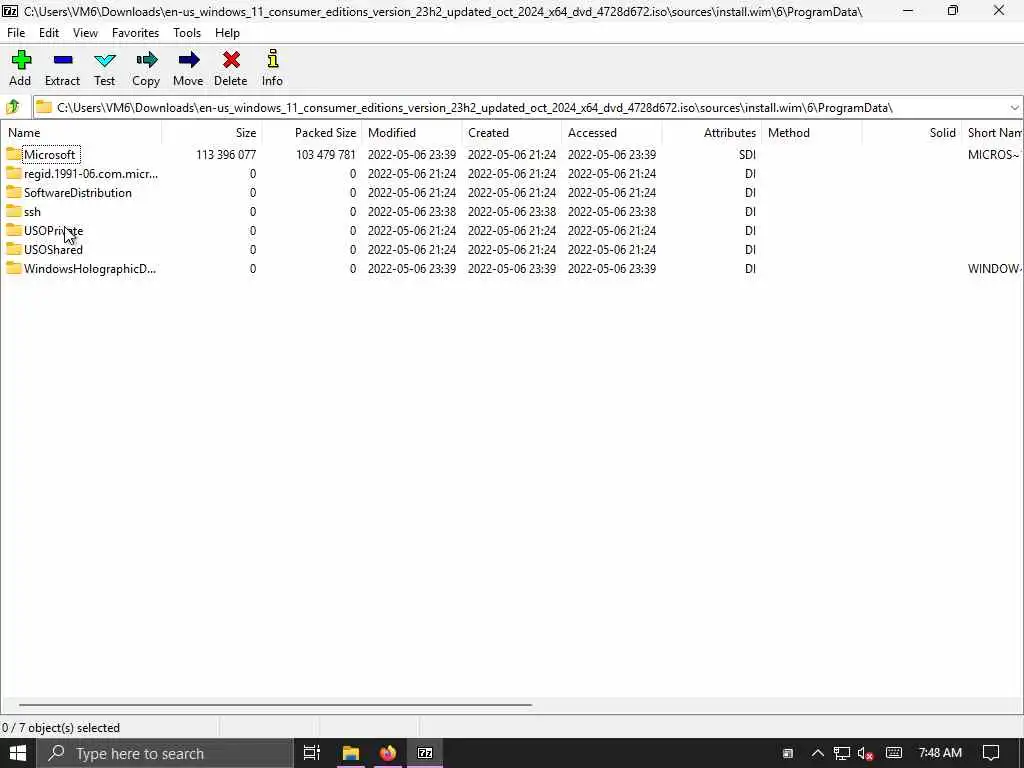The height and width of the screenshot is (768, 1024).
Task: Select the USOPrivate folder icon
Action: click(x=14, y=230)
